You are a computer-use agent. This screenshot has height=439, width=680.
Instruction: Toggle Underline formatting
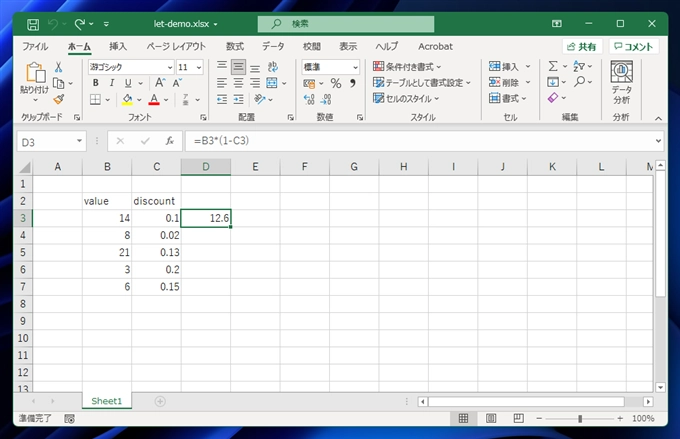pos(128,83)
